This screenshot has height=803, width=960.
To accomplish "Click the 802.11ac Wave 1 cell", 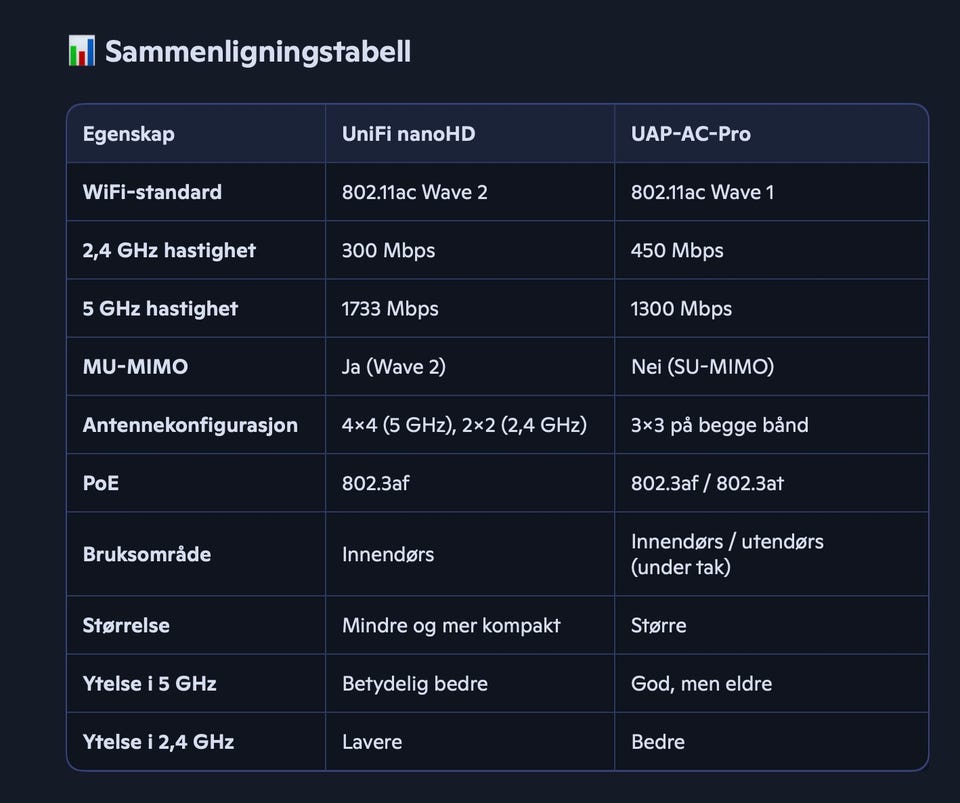I will [x=702, y=192].
